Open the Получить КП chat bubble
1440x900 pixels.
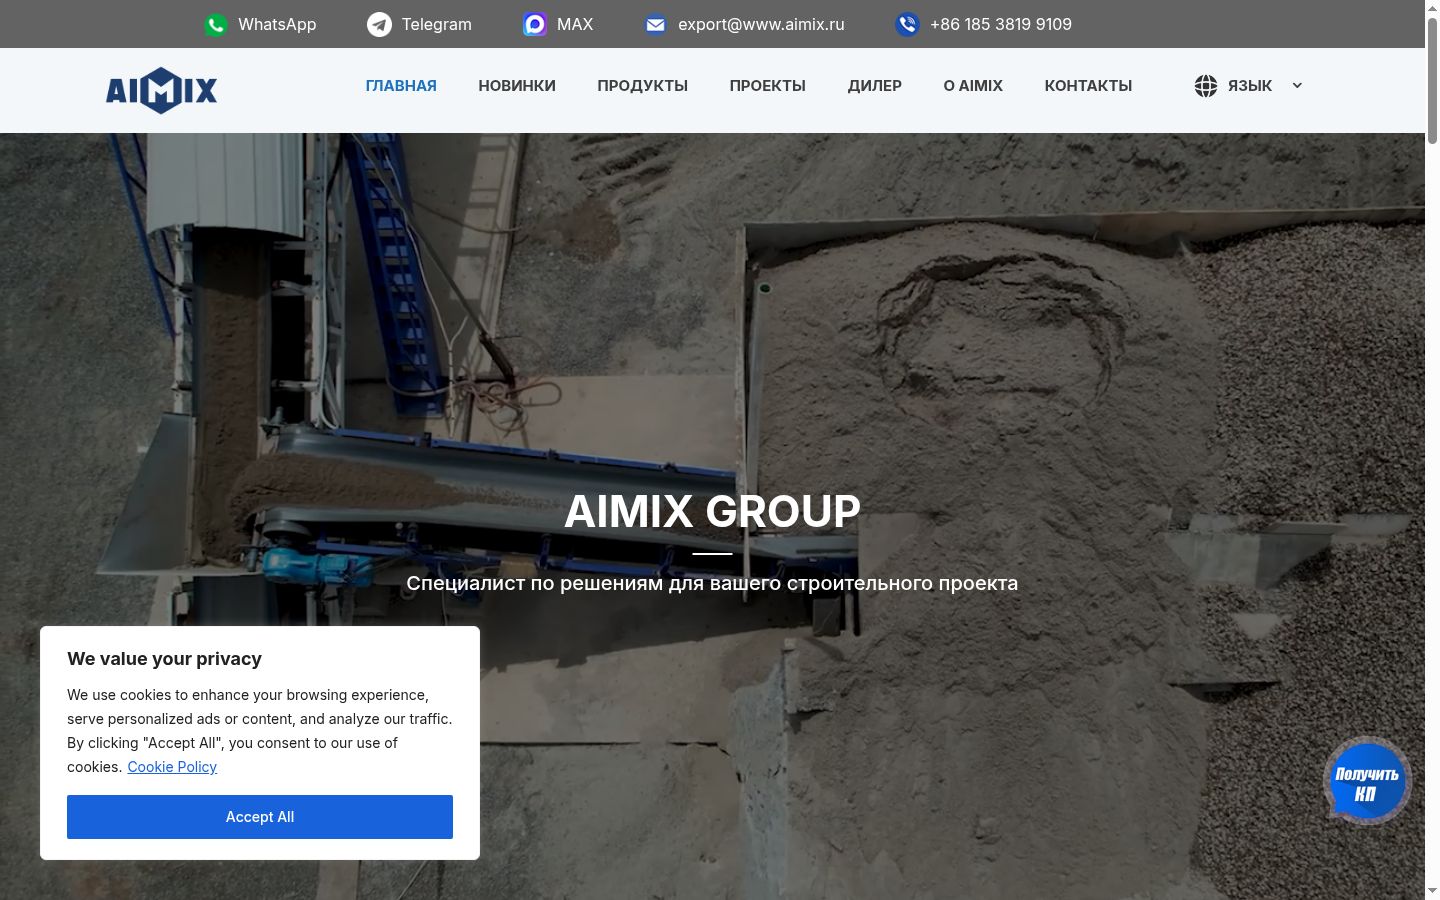coord(1366,782)
